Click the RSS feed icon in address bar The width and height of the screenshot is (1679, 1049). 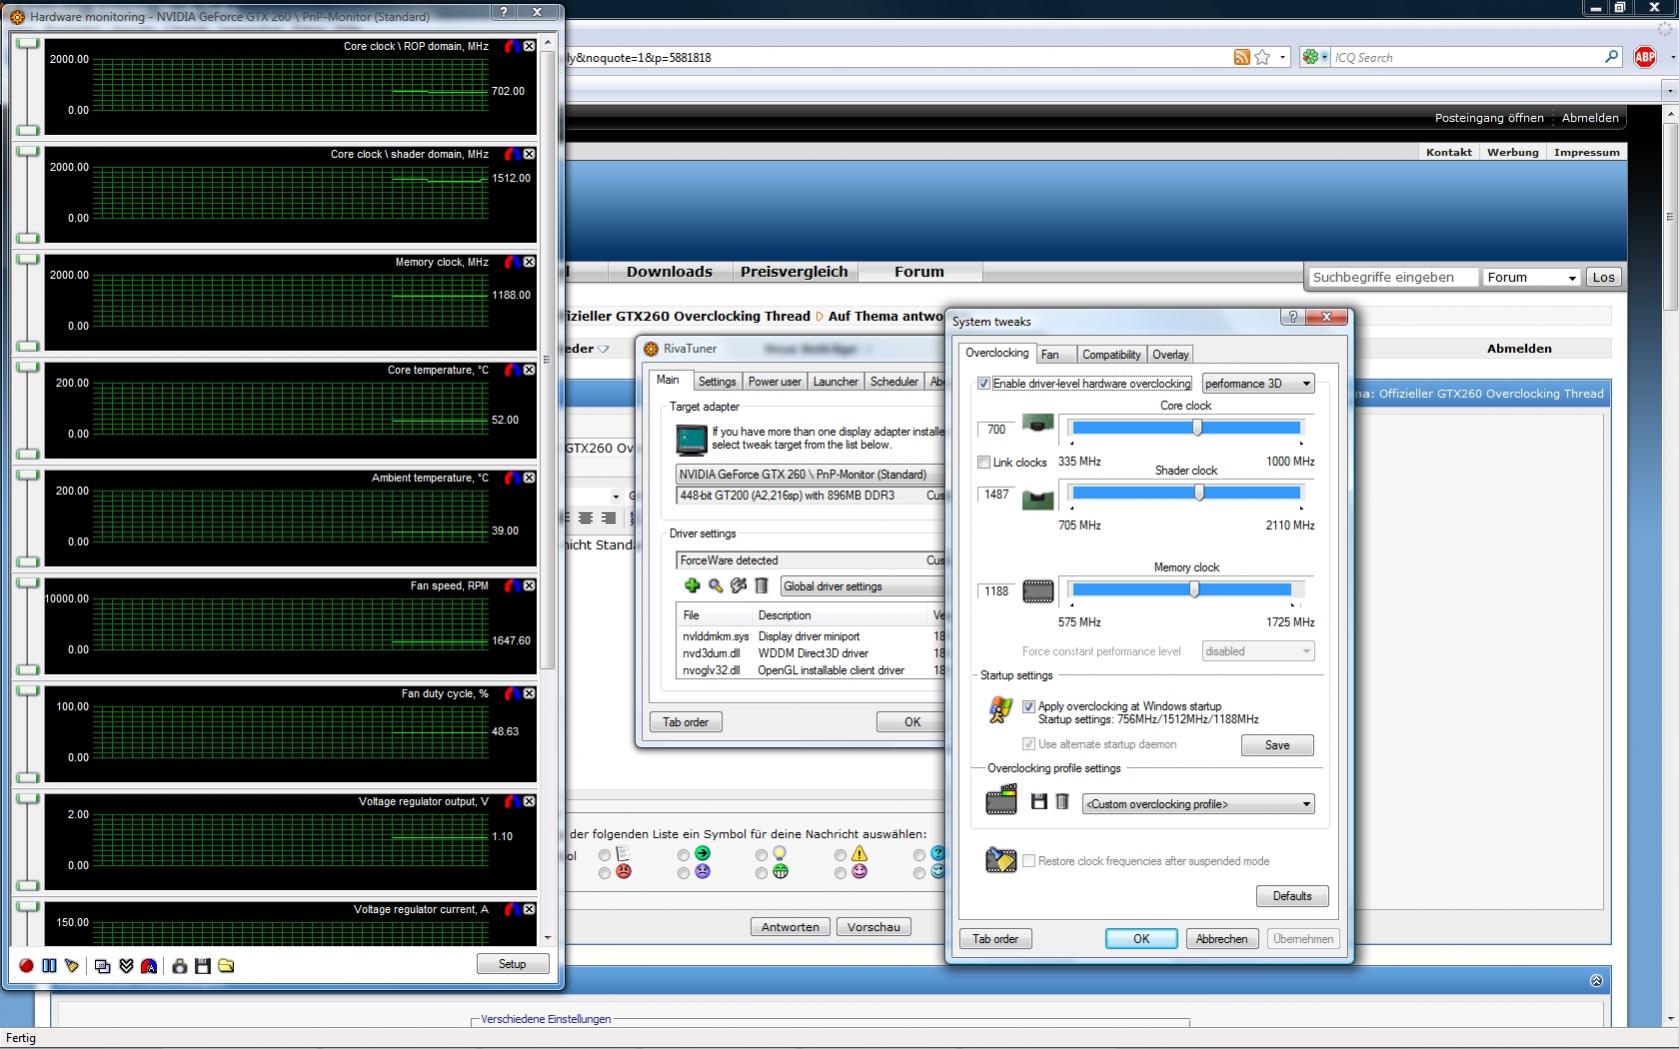pyautogui.click(x=1241, y=57)
